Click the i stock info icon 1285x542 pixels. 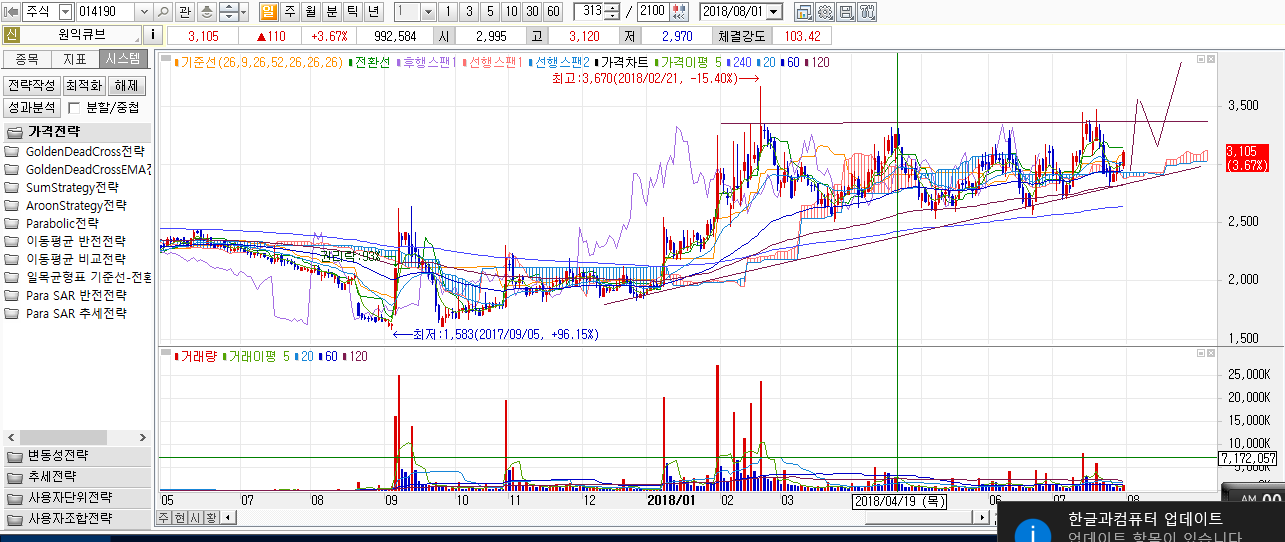click(154, 35)
